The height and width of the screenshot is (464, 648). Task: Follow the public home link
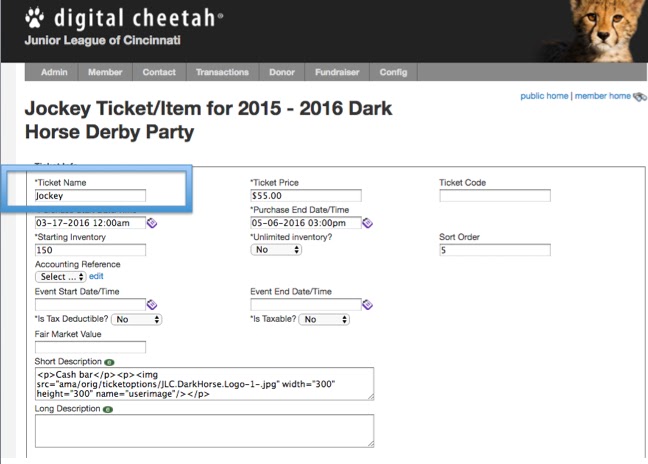(544, 96)
